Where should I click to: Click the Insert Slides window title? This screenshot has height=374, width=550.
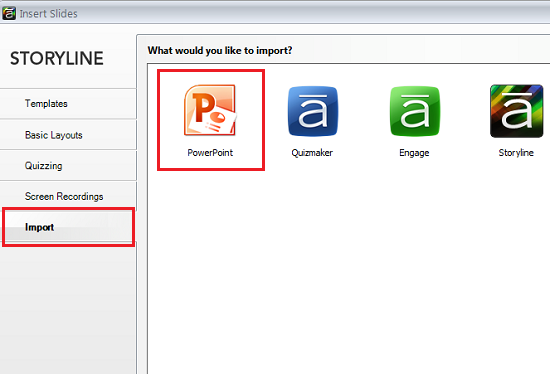tap(48, 14)
